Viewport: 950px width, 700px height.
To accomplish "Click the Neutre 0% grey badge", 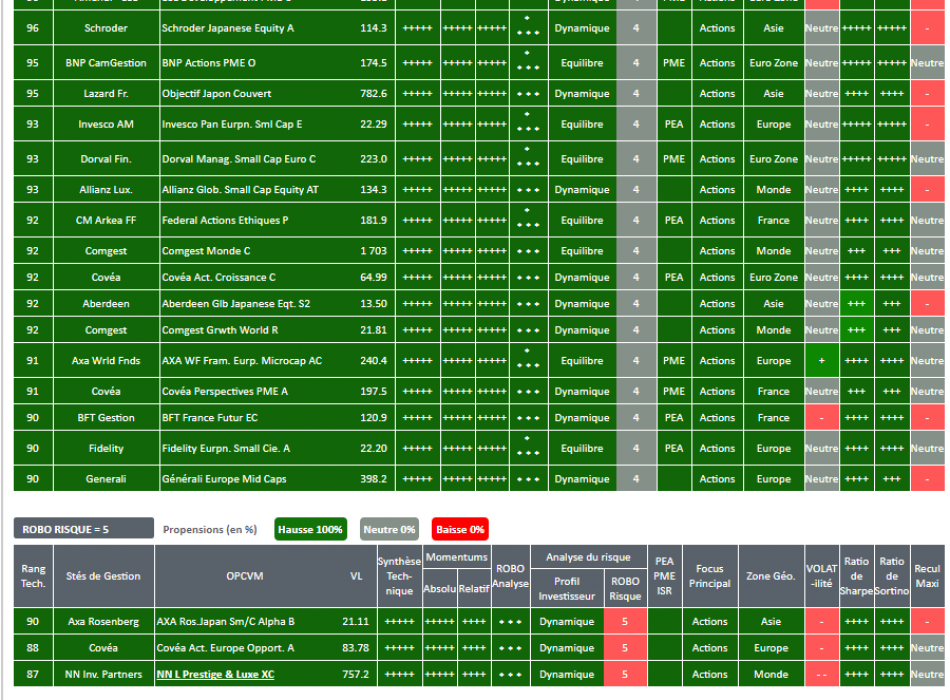I will (389, 529).
